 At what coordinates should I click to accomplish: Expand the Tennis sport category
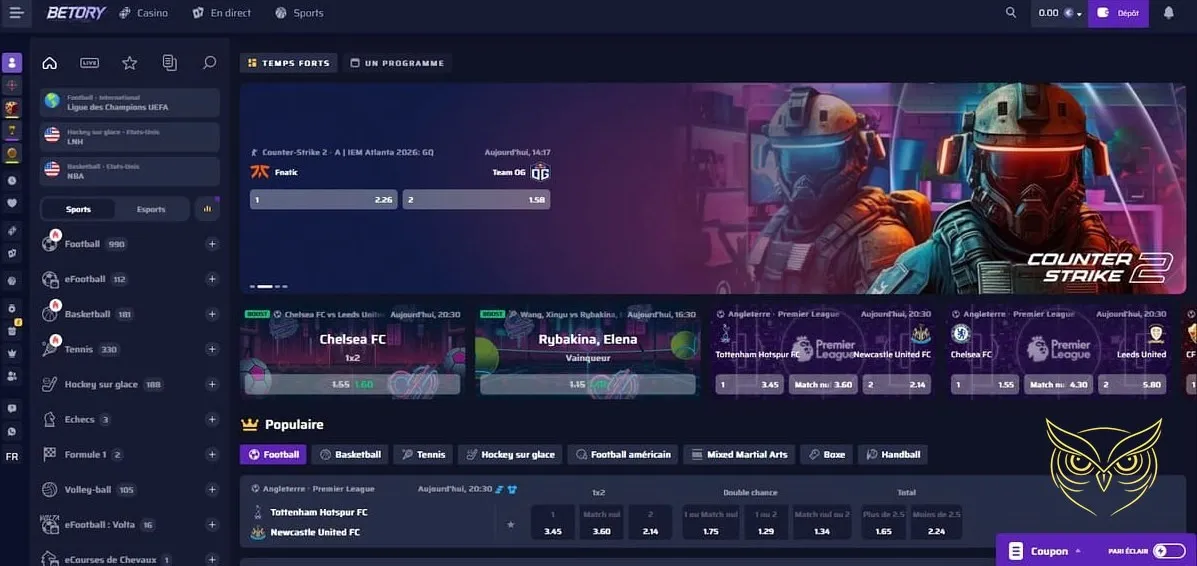(x=212, y=349)
